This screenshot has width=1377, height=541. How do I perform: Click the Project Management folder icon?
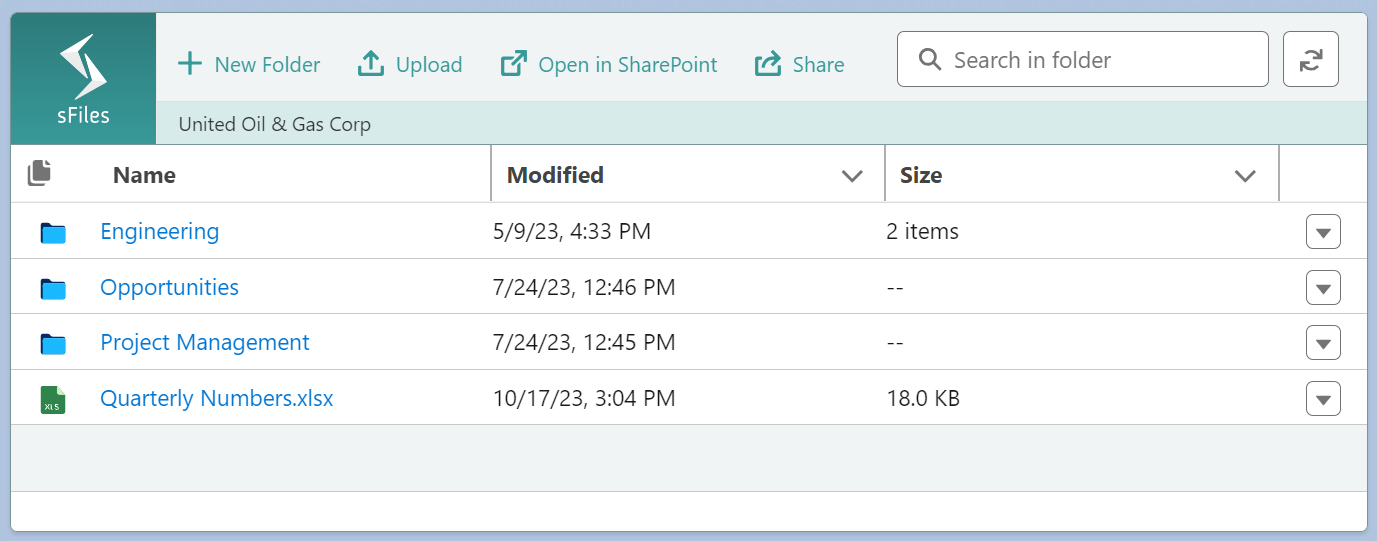(x=53, y=343)
